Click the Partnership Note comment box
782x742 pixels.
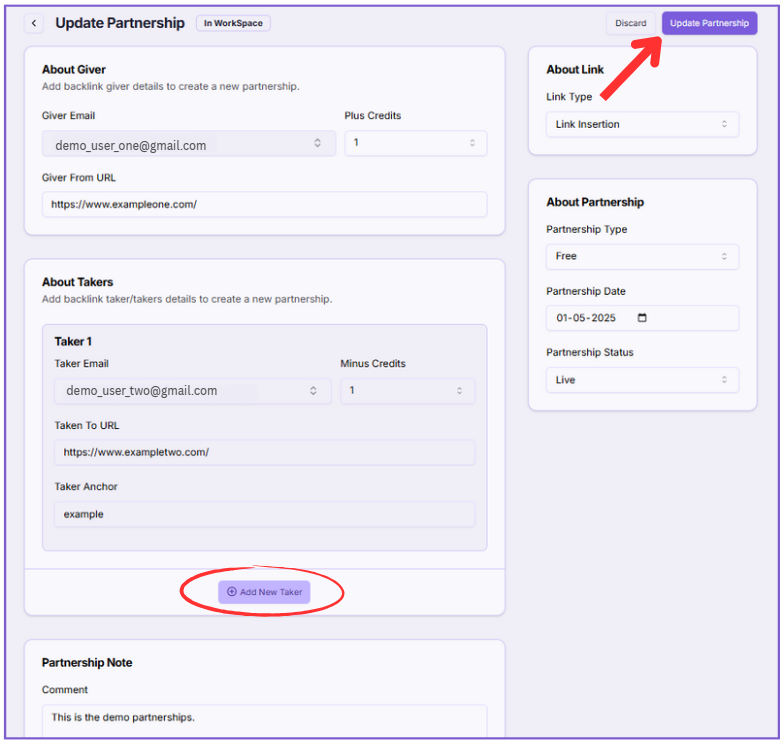pos(264,720)
